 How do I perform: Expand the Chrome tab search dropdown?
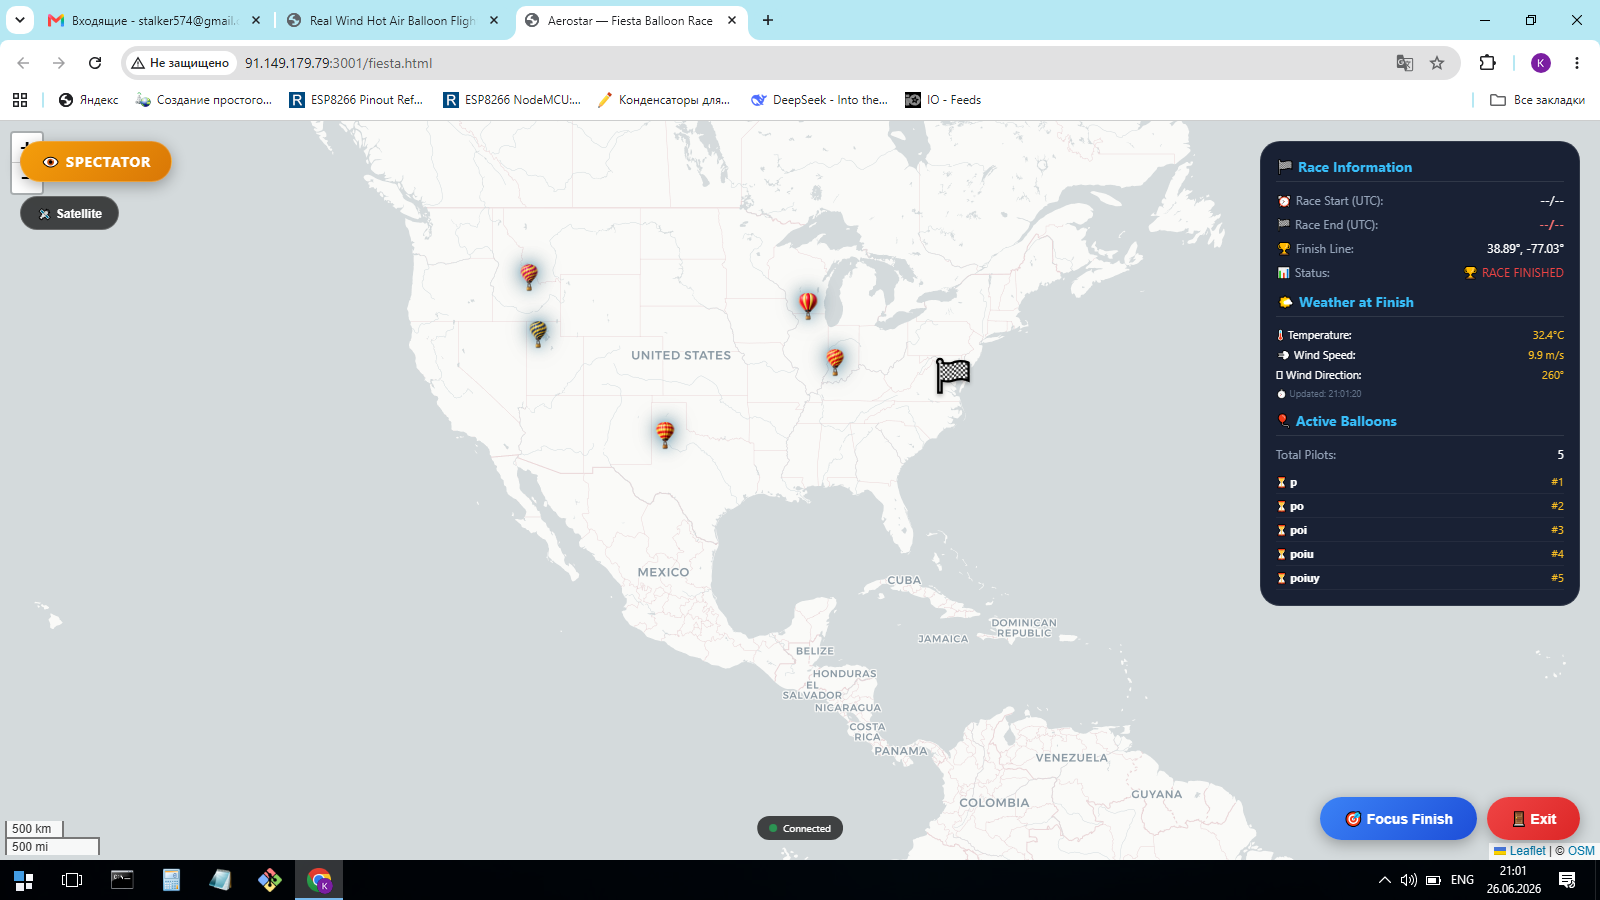[20, 20]
